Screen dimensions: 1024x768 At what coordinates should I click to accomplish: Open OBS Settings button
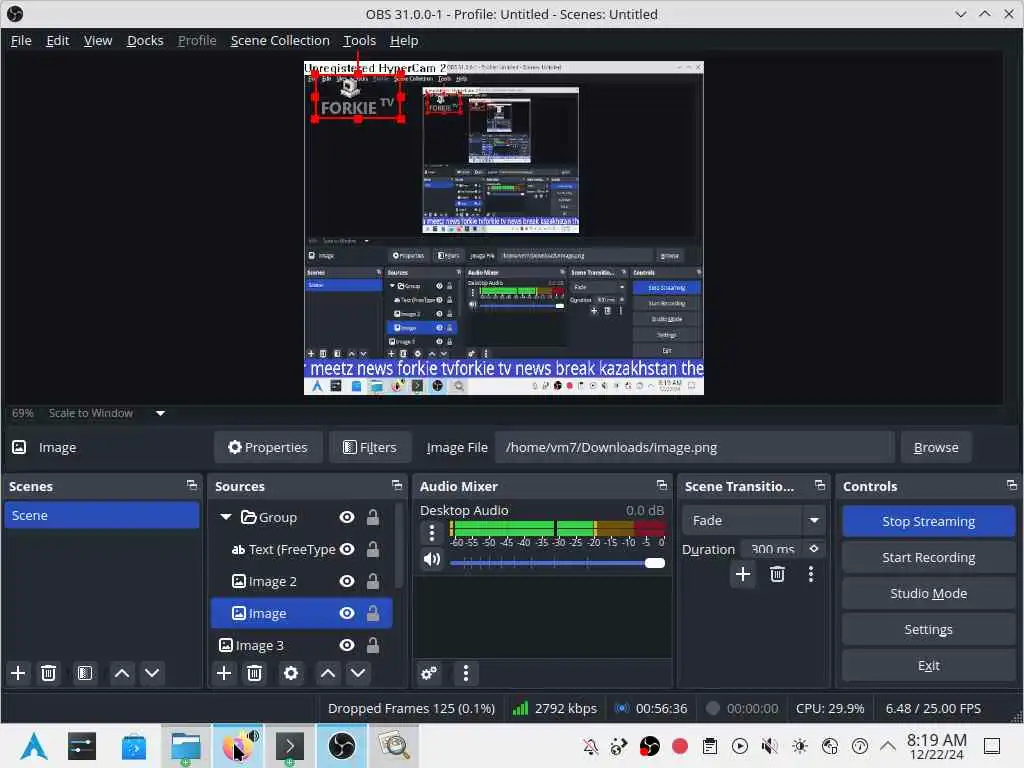[x=929, y=630]
